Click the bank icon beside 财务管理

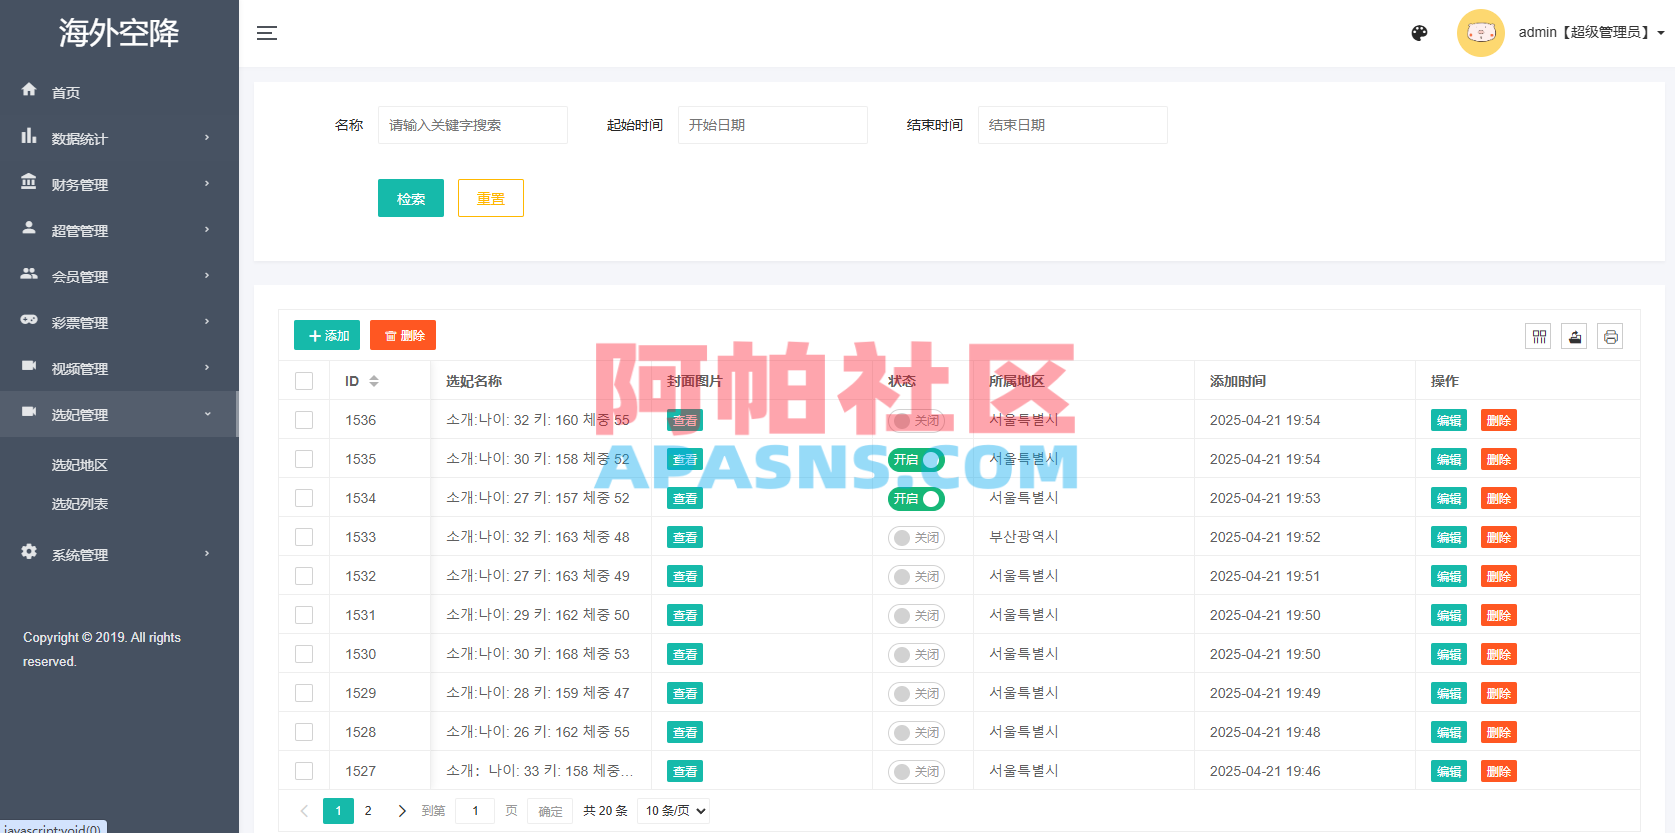pyautogui.click(x=29, y=182)
